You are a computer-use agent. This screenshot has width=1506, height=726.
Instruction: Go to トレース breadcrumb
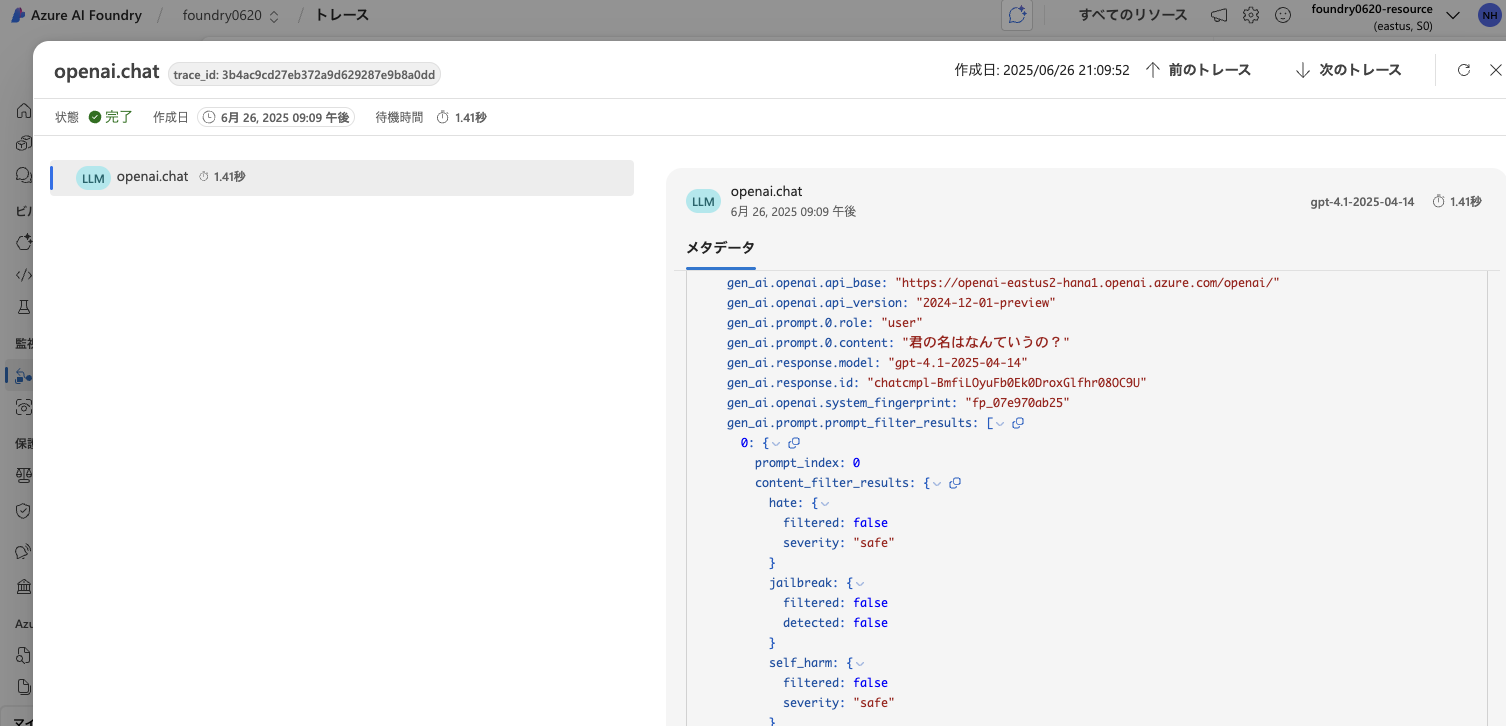(x=342, y=15)
